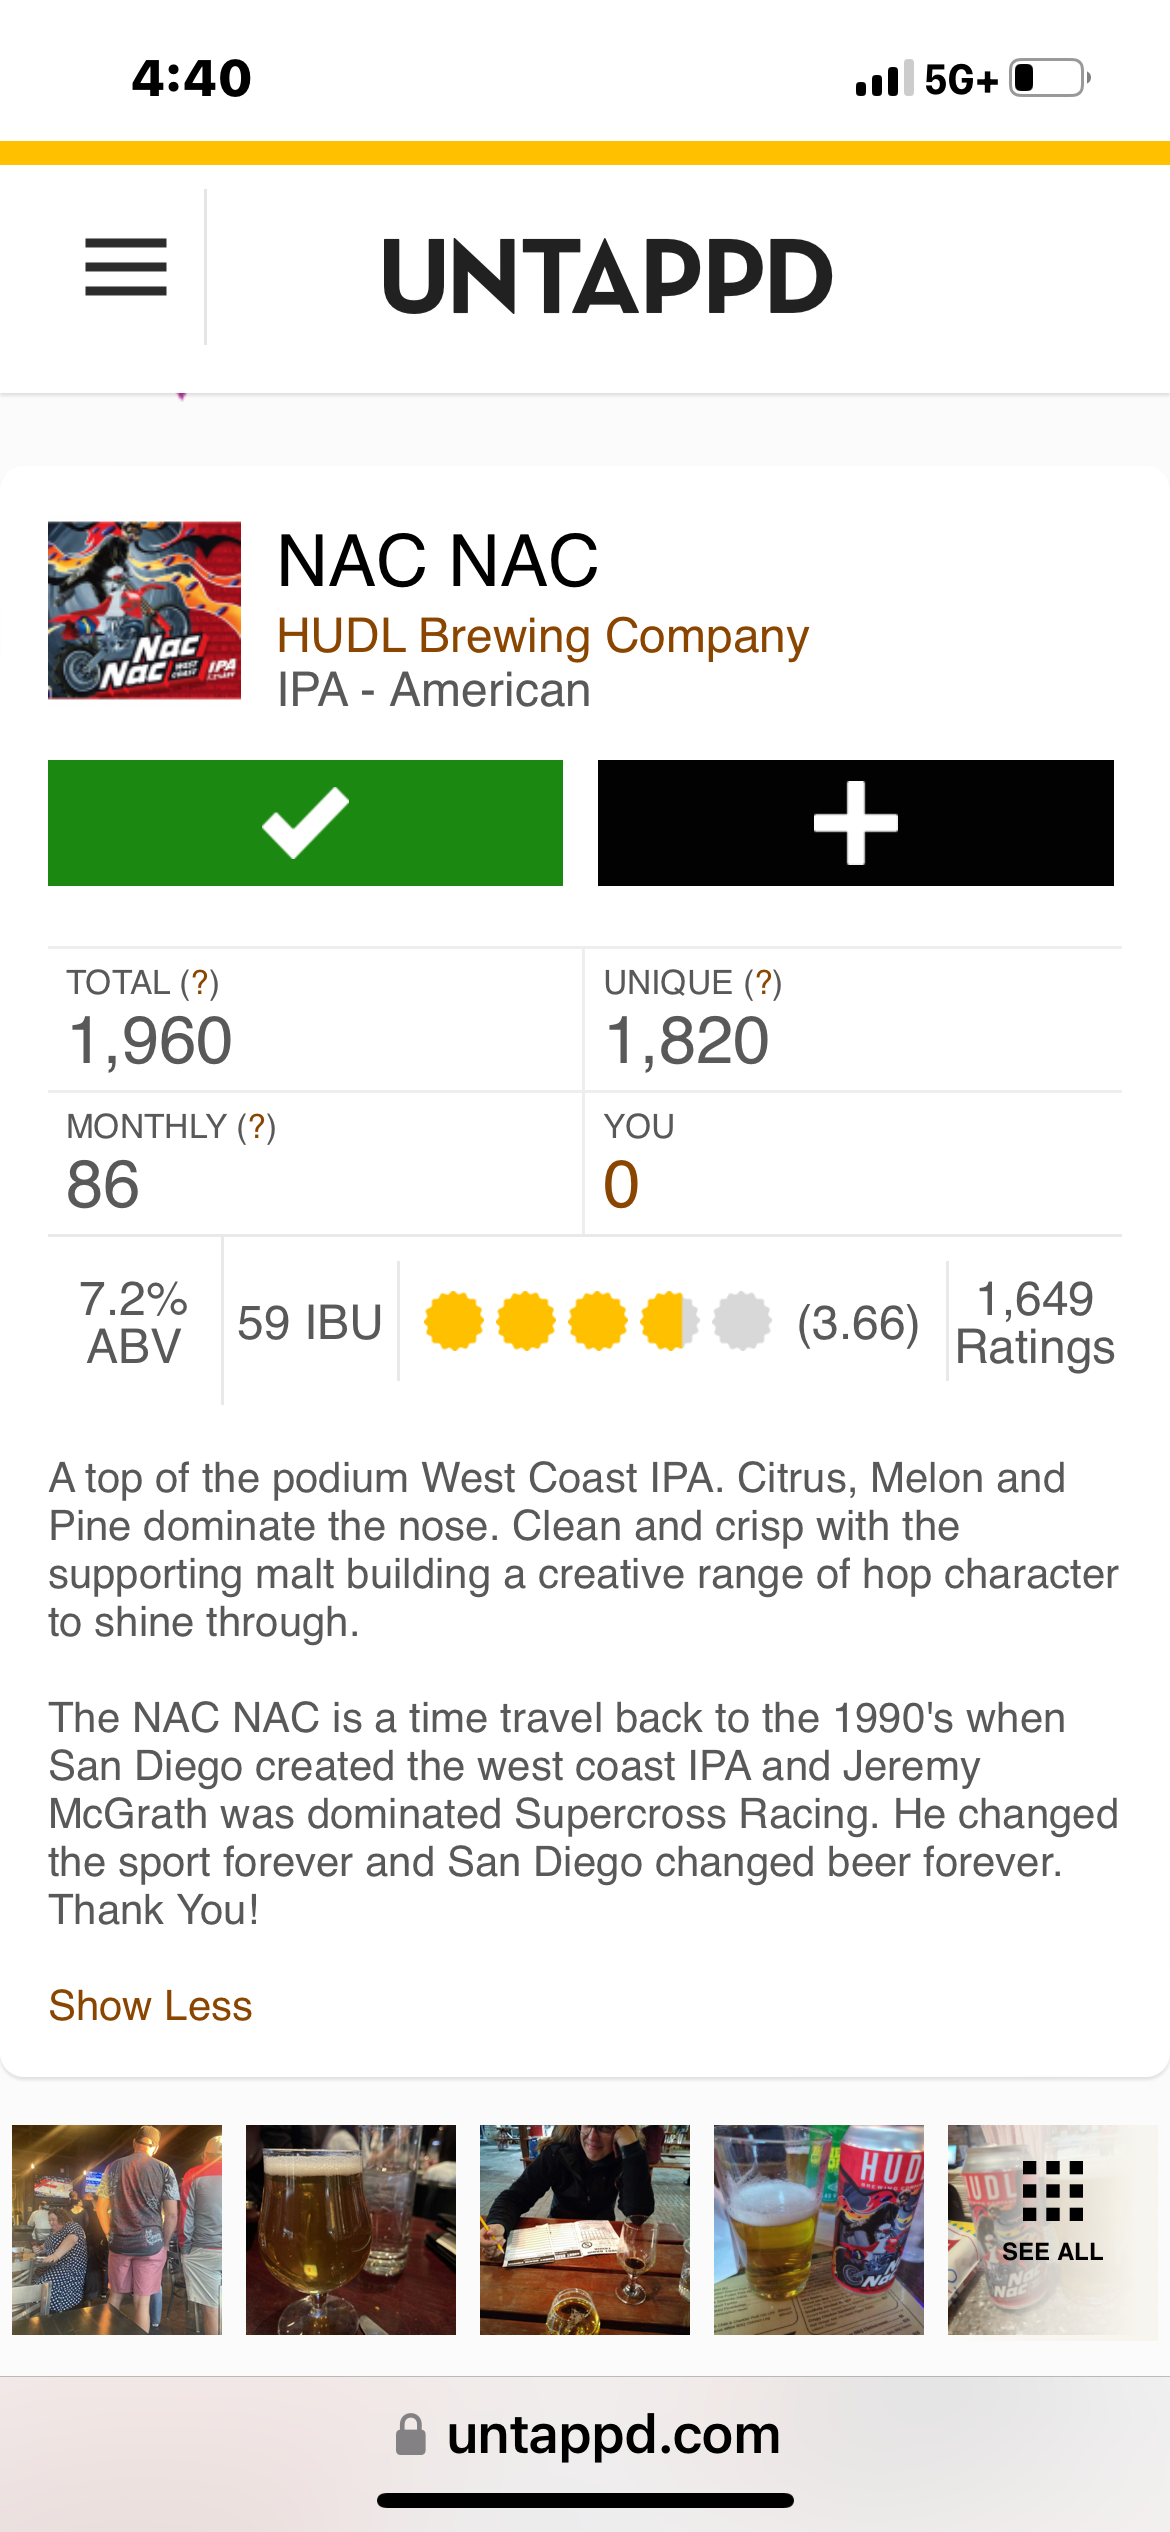Open the photo of person writing at table
1170x2532 pixels.
(x=585, y=2230)
